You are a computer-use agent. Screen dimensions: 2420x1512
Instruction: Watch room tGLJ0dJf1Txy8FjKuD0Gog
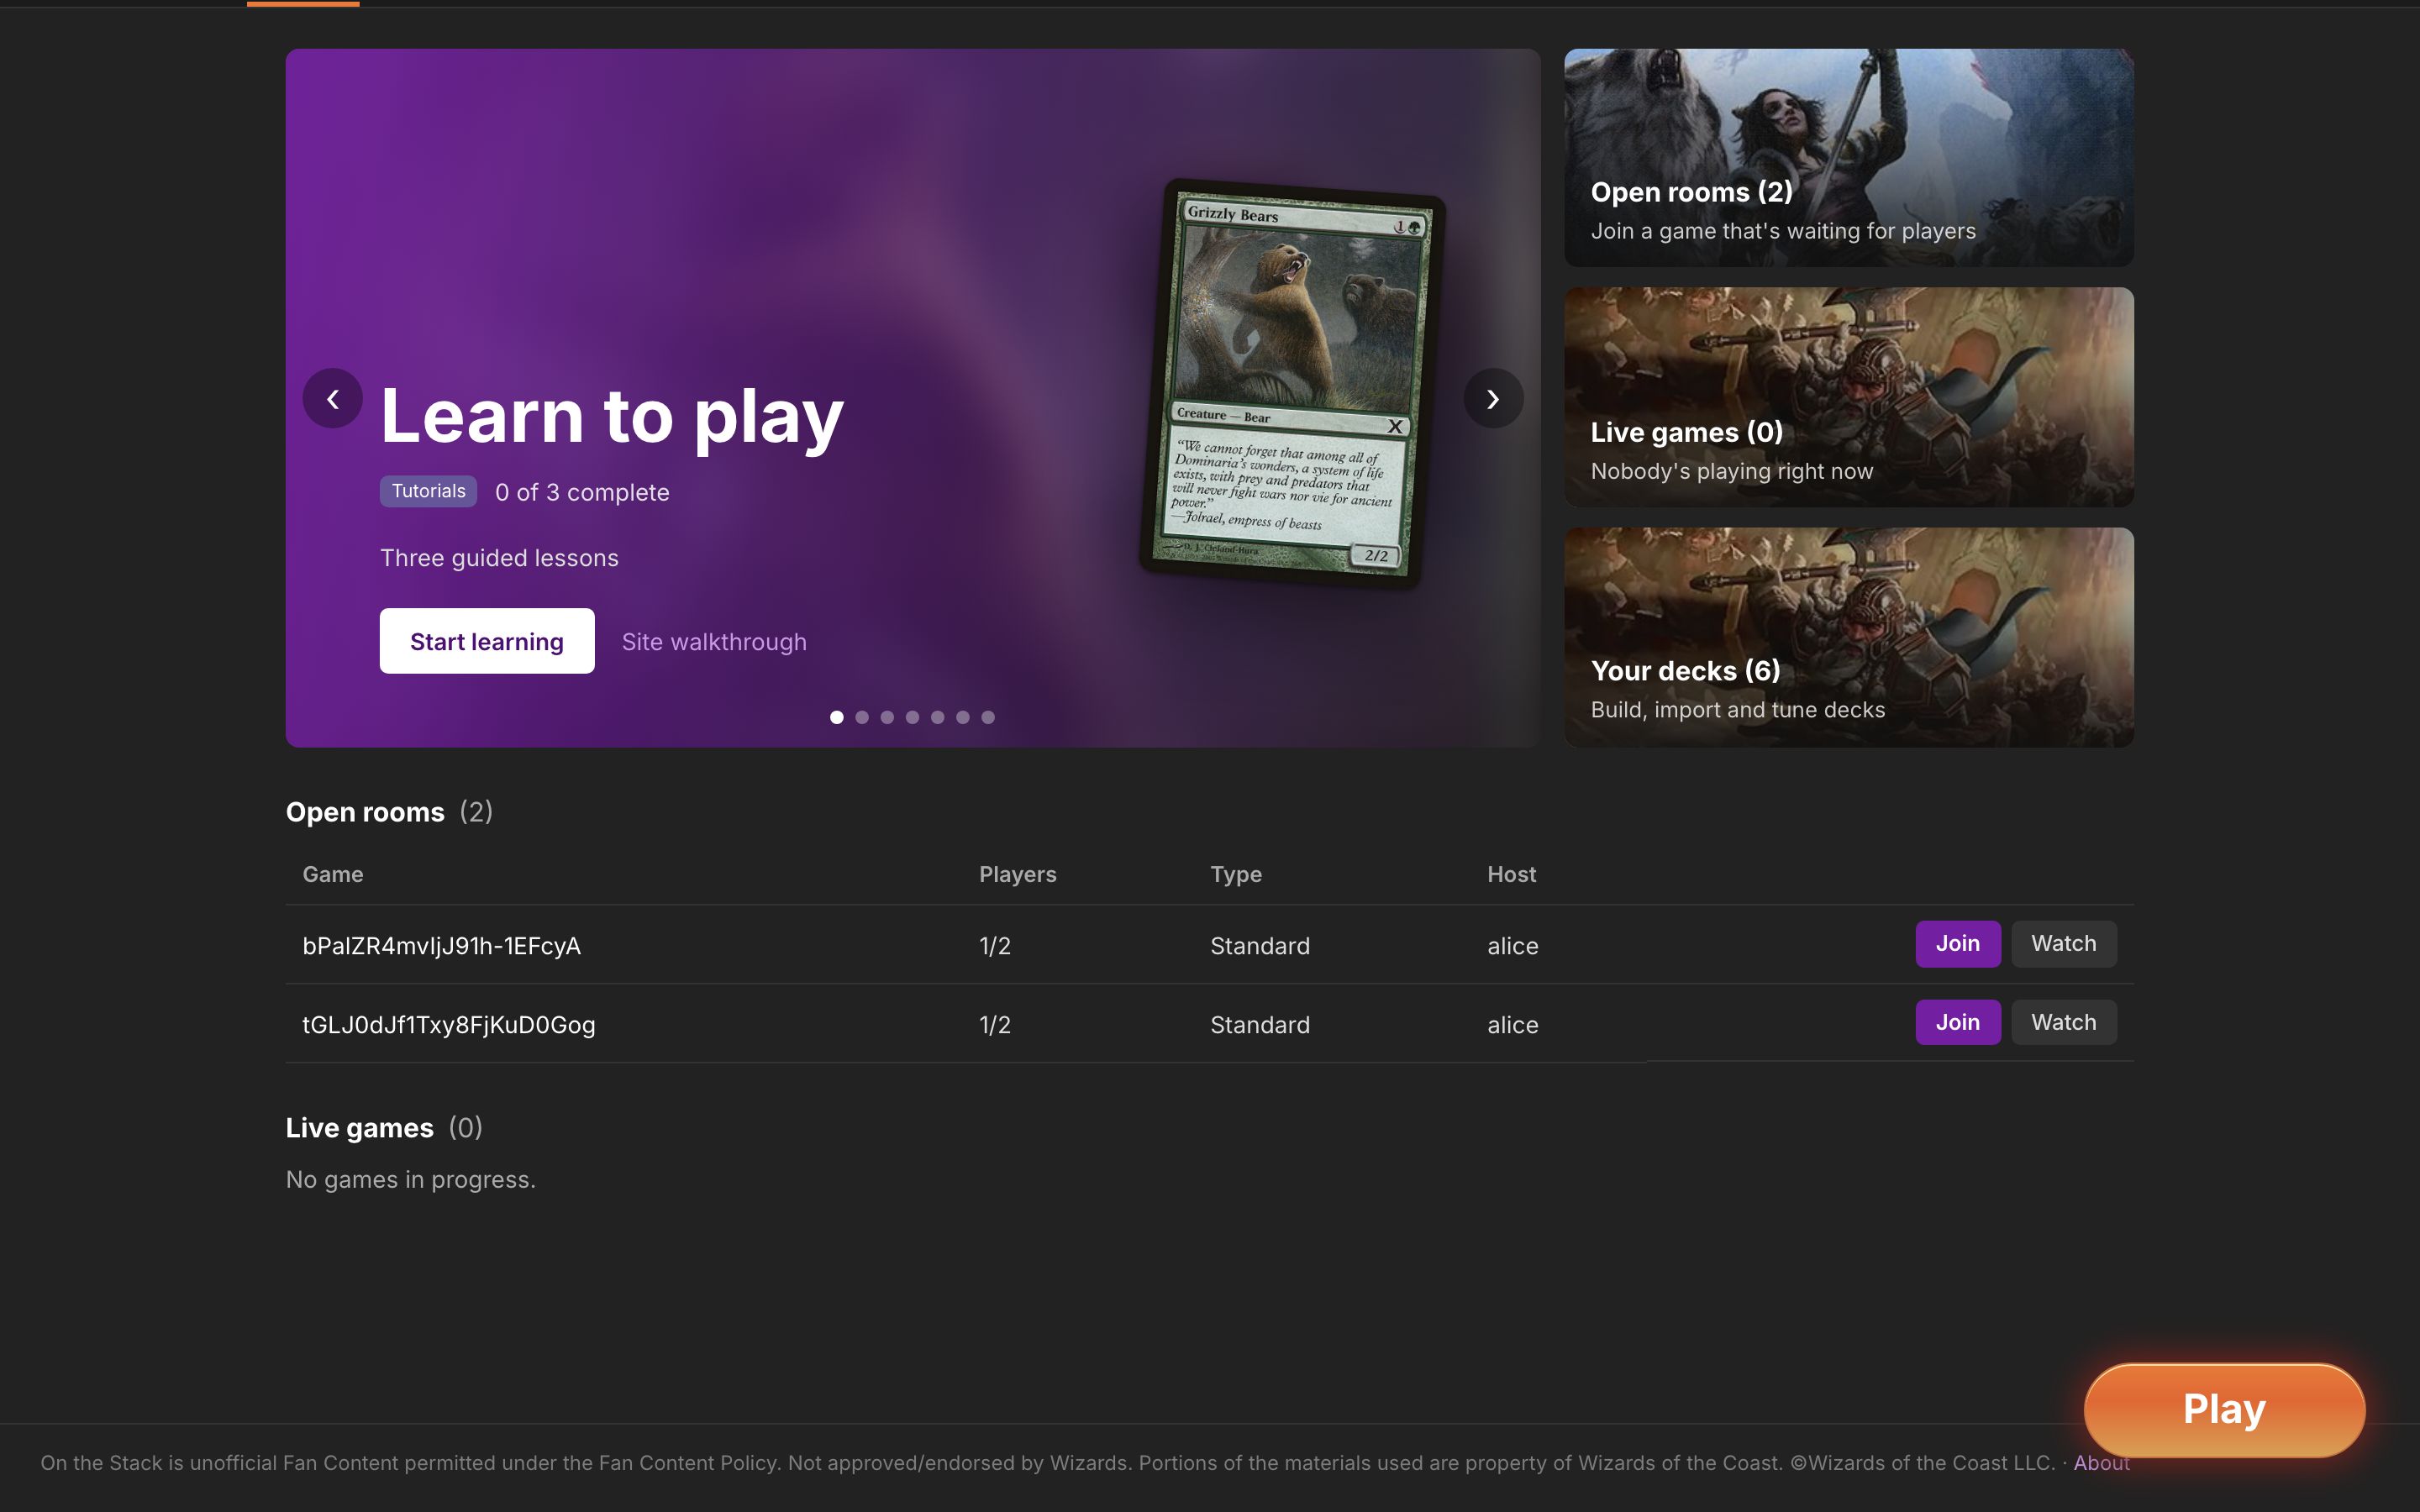[2063, 1022]
